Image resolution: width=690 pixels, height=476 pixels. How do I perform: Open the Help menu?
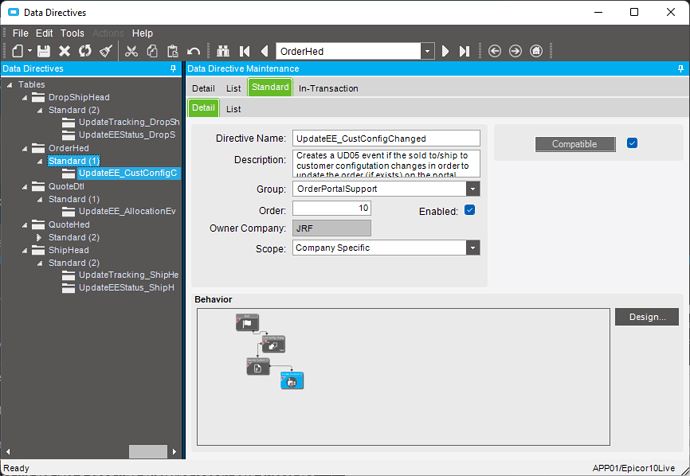click(143, 33)
